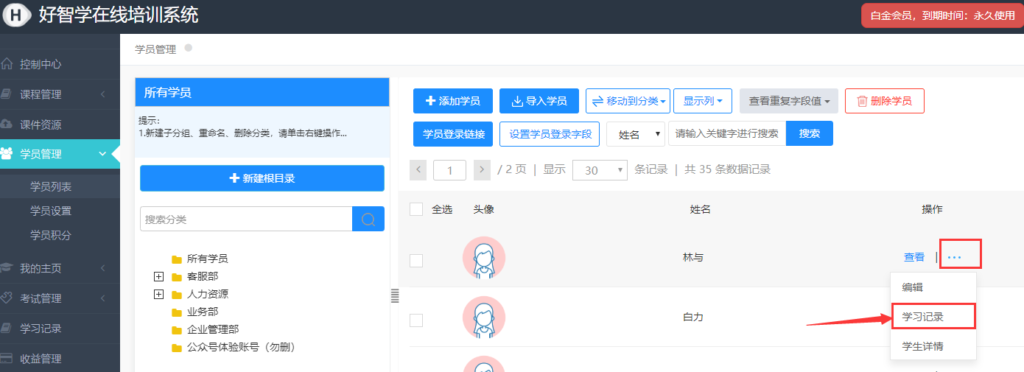Screen dimensions: 1024x372
Task: Open the 查看重复字段值 dropdown
Action: point(789,101)
